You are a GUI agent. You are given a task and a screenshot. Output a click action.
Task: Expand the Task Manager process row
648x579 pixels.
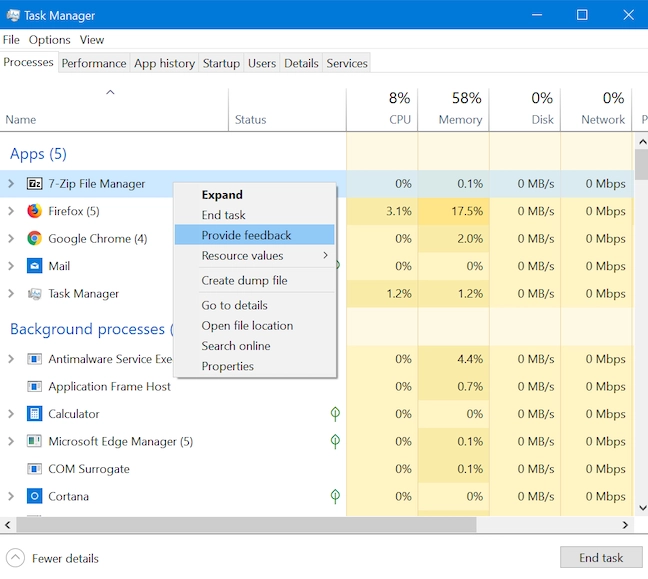[11, 293]
